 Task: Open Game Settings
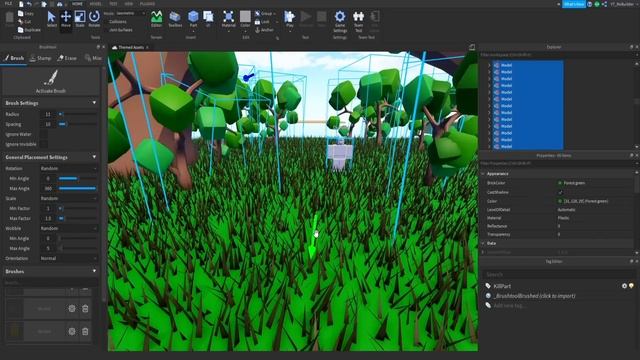340,22
